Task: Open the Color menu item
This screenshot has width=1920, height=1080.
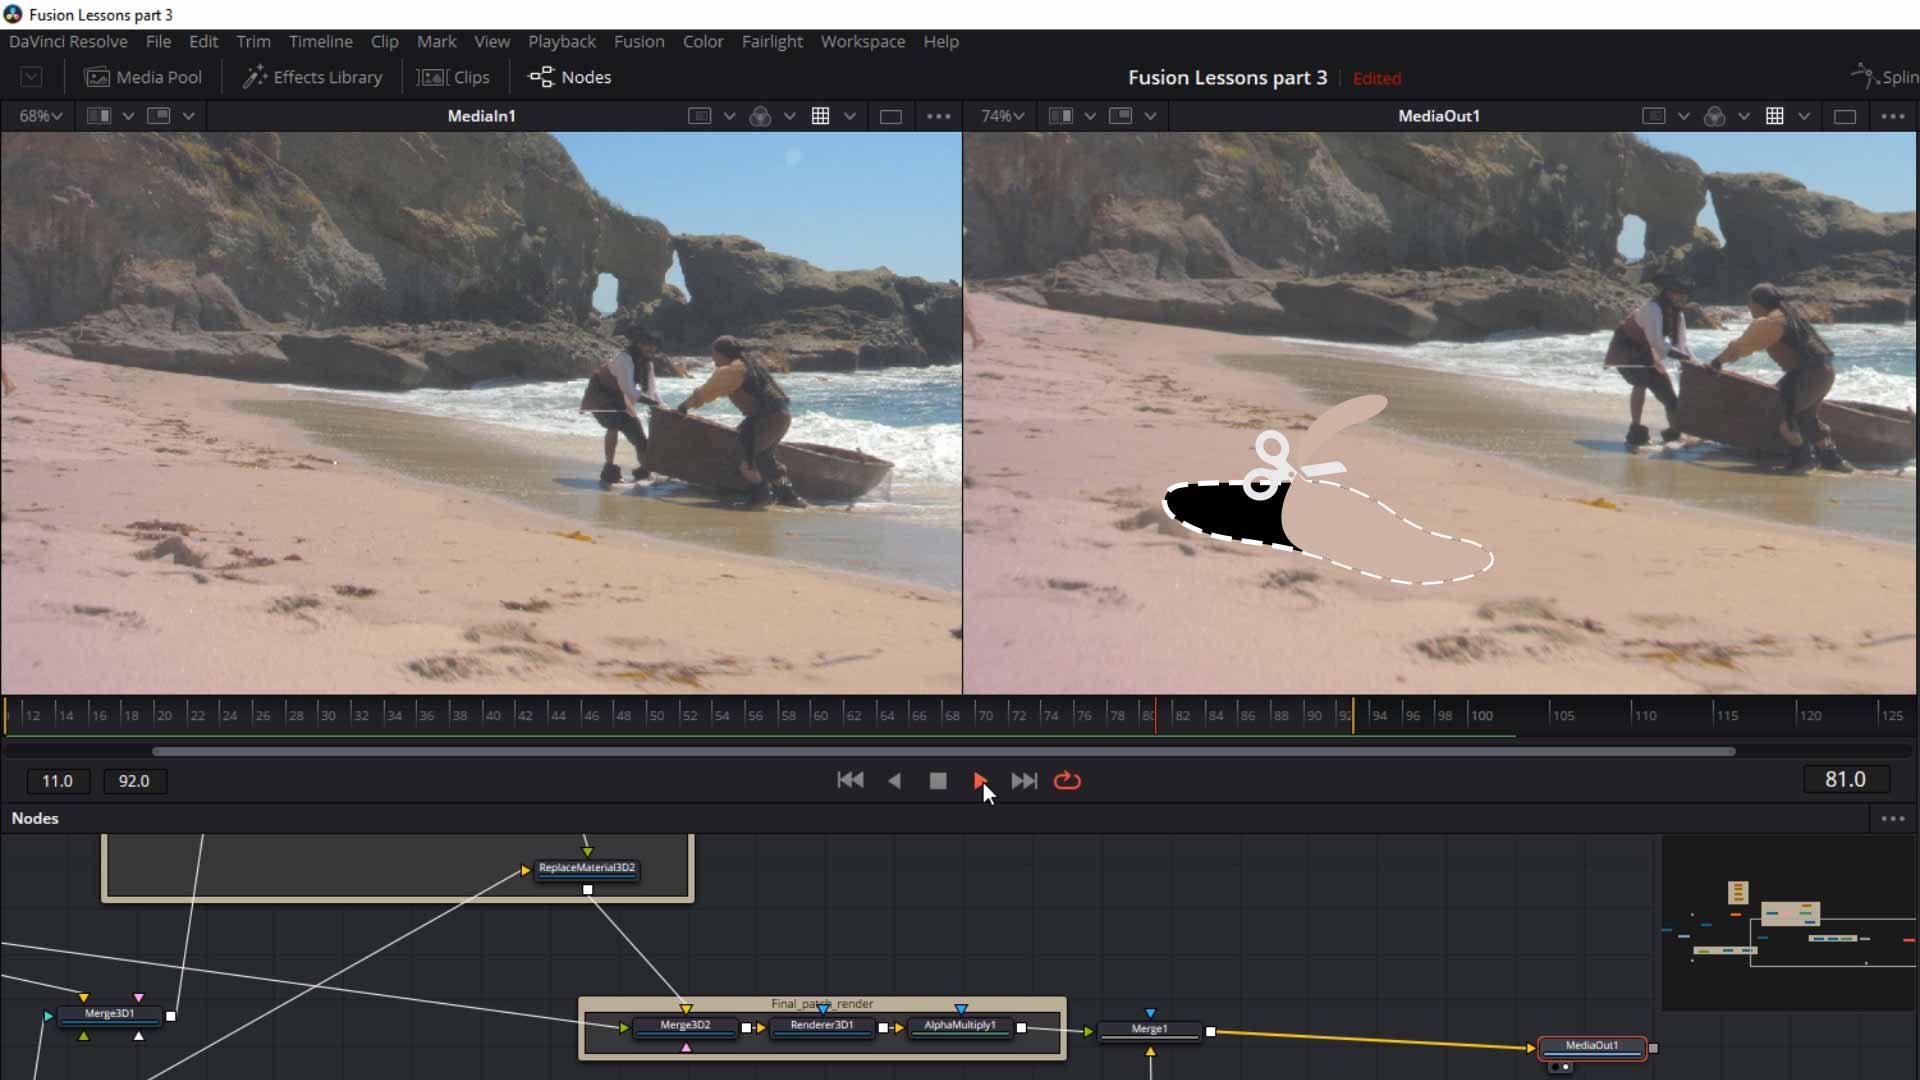Action: point(703,41)
